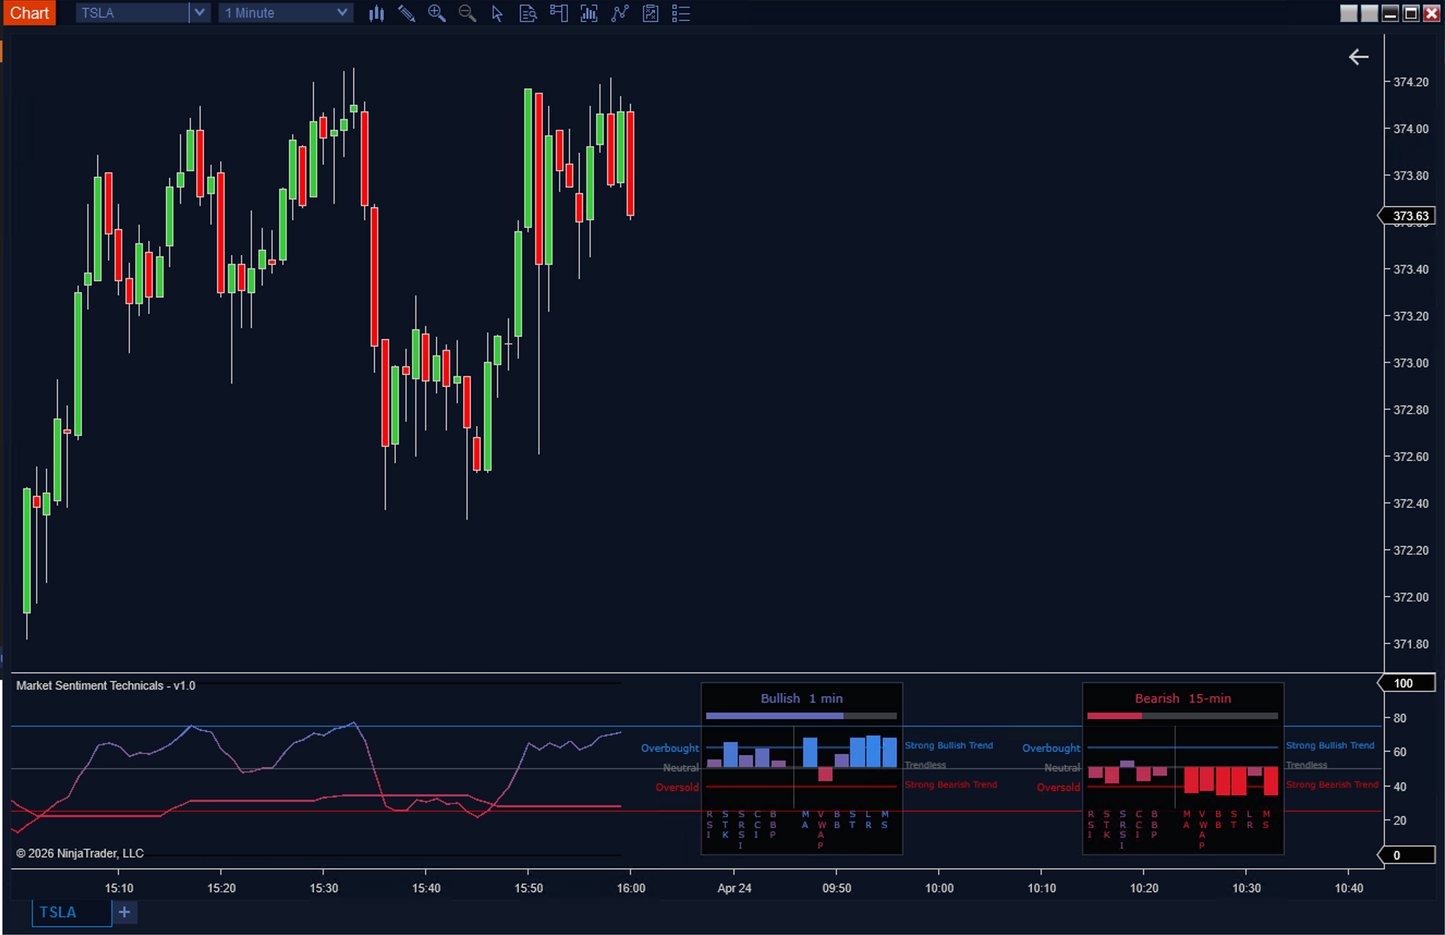Image resolution: width=1445 pixels, height=935 pixels.
Task: Open the bar type chart style icon
Action: (x=376, y=13)
